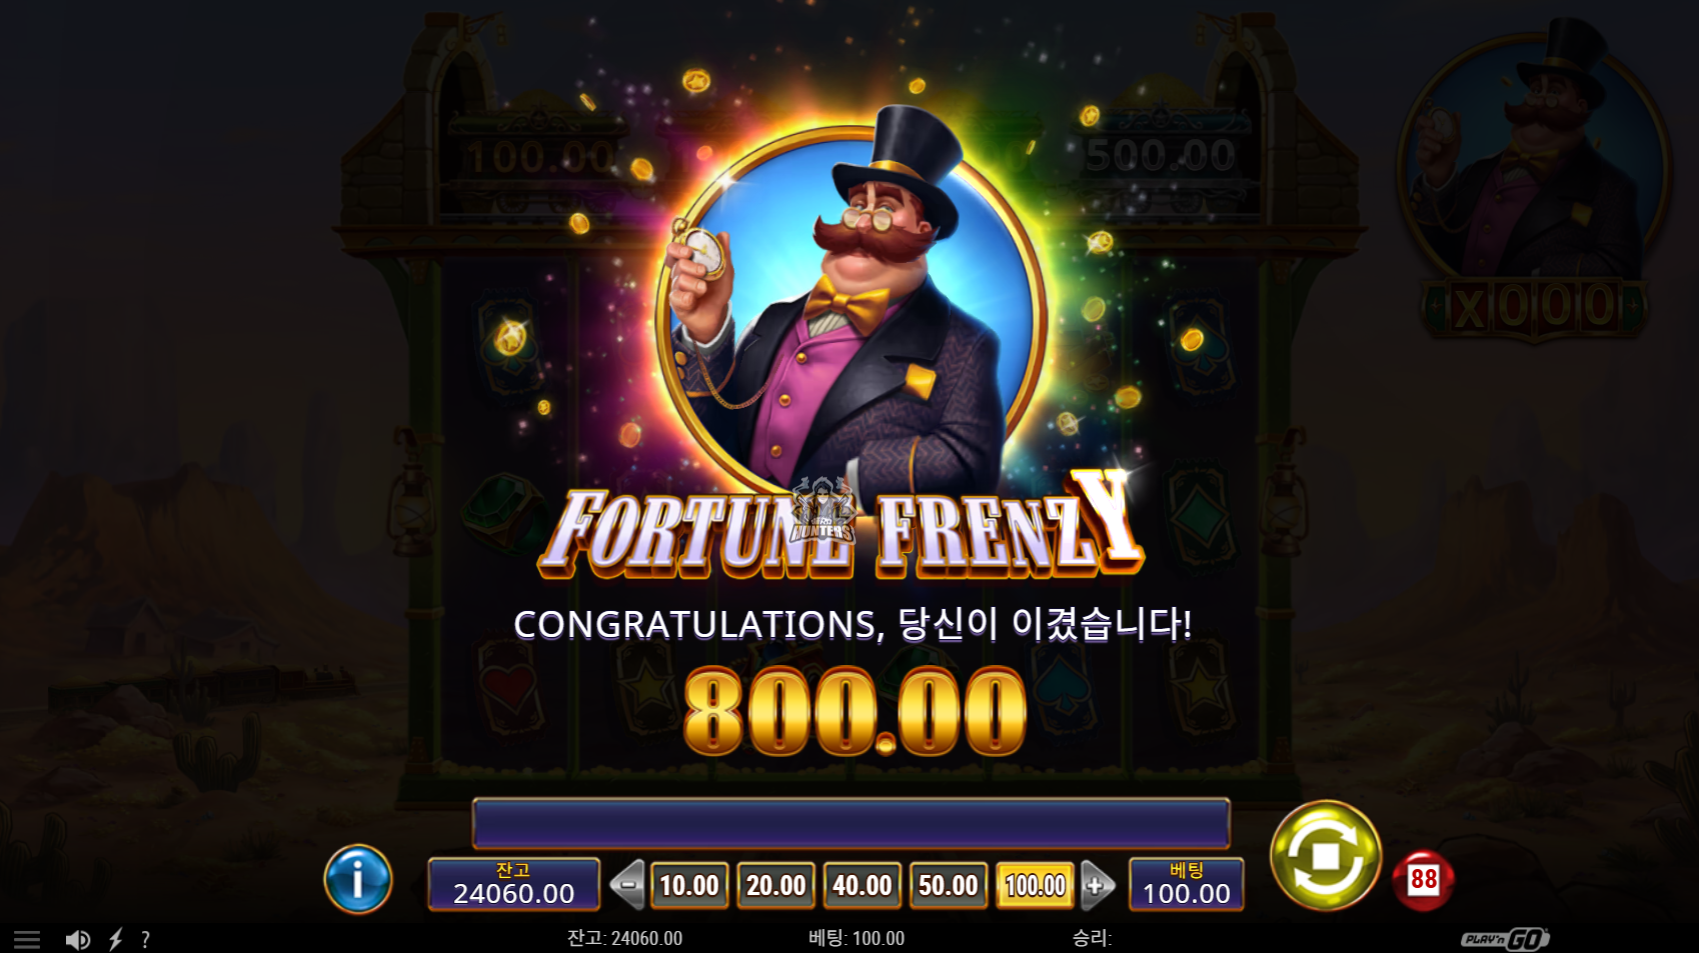Open the hamburger menu icon
Viewport: 1699px width, 953px height.
coord(27,939)
